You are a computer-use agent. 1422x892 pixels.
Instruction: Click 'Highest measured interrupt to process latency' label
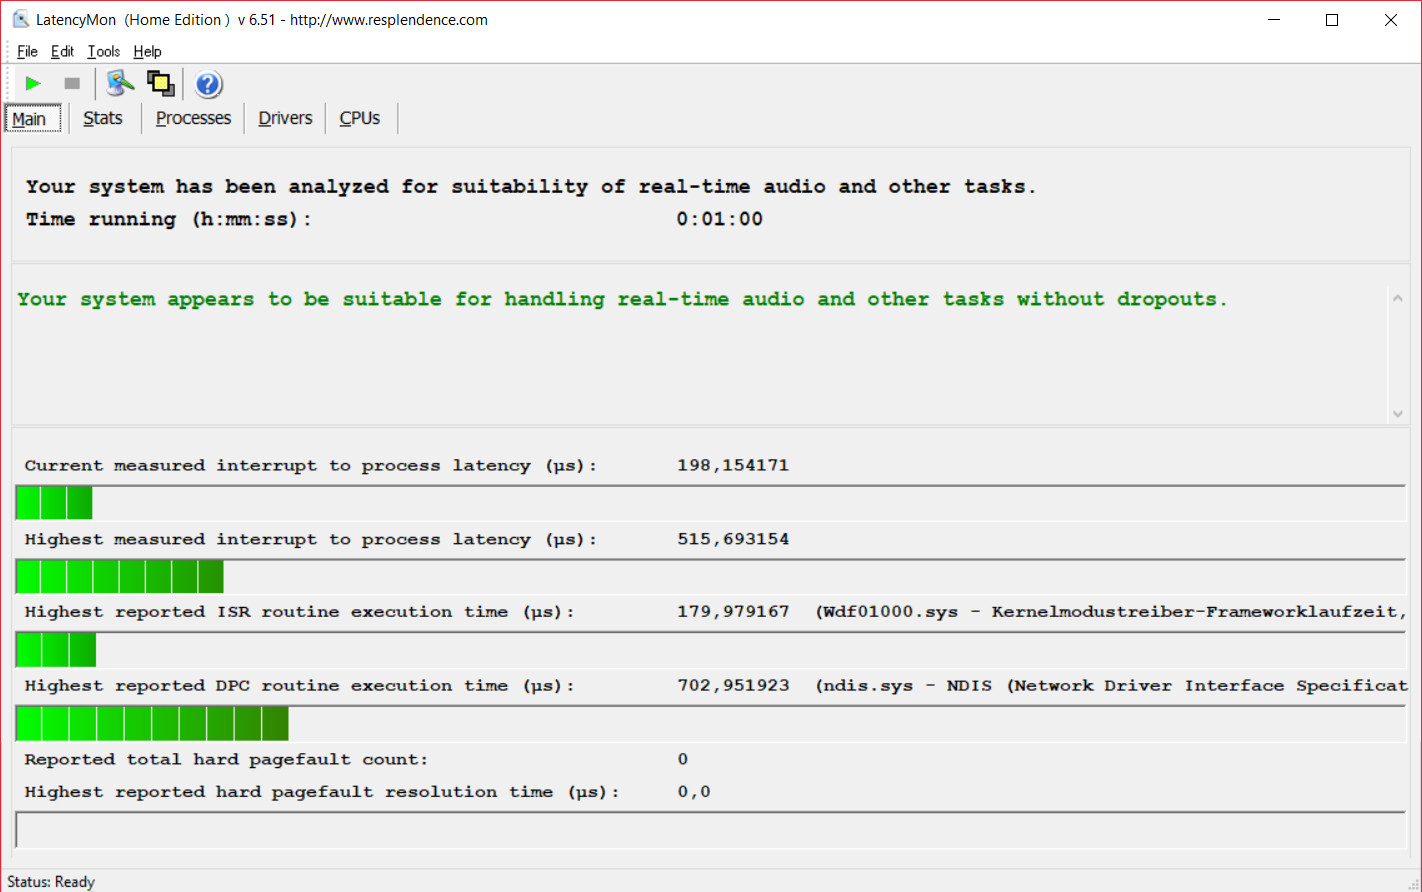(310, 540)
